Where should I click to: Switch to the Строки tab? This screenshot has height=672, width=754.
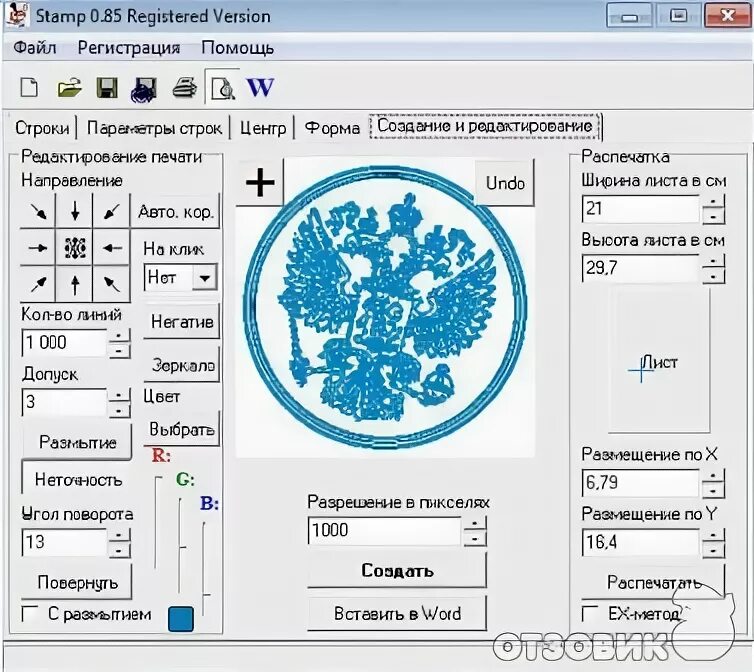tap(42, 128)
